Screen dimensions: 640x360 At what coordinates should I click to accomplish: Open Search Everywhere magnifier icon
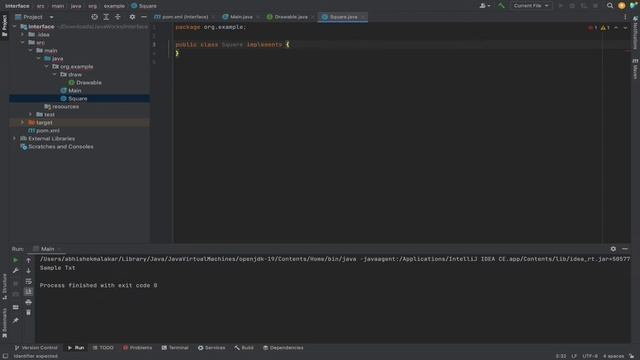(x=610, y=6)
